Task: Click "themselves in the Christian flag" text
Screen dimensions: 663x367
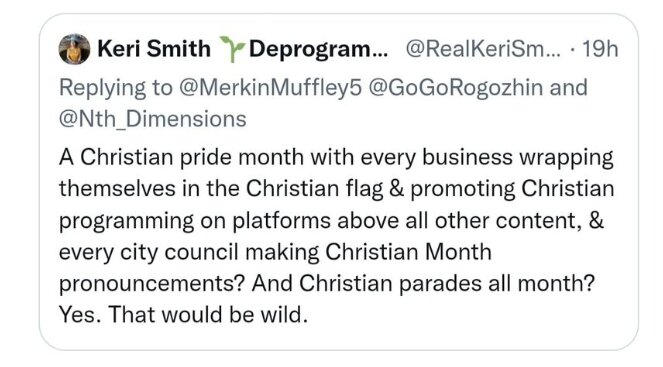Action: pyautogui.click(x=221, y=189)
